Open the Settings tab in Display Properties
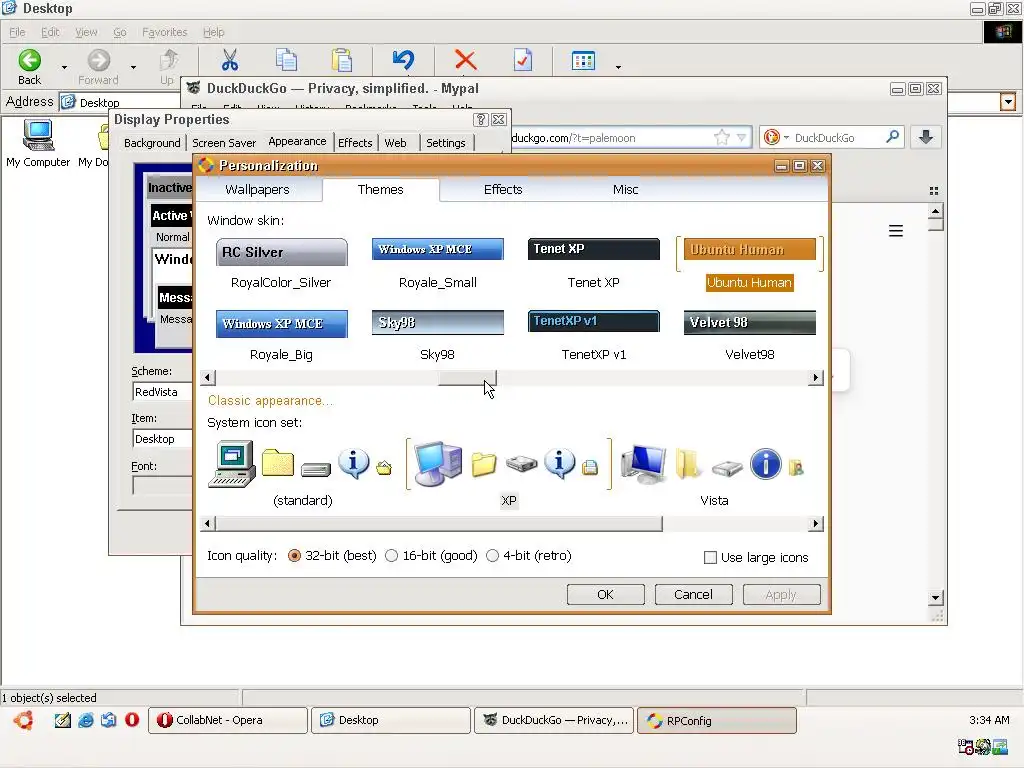This screenshot has width=1024, height=768. point(445,143)
